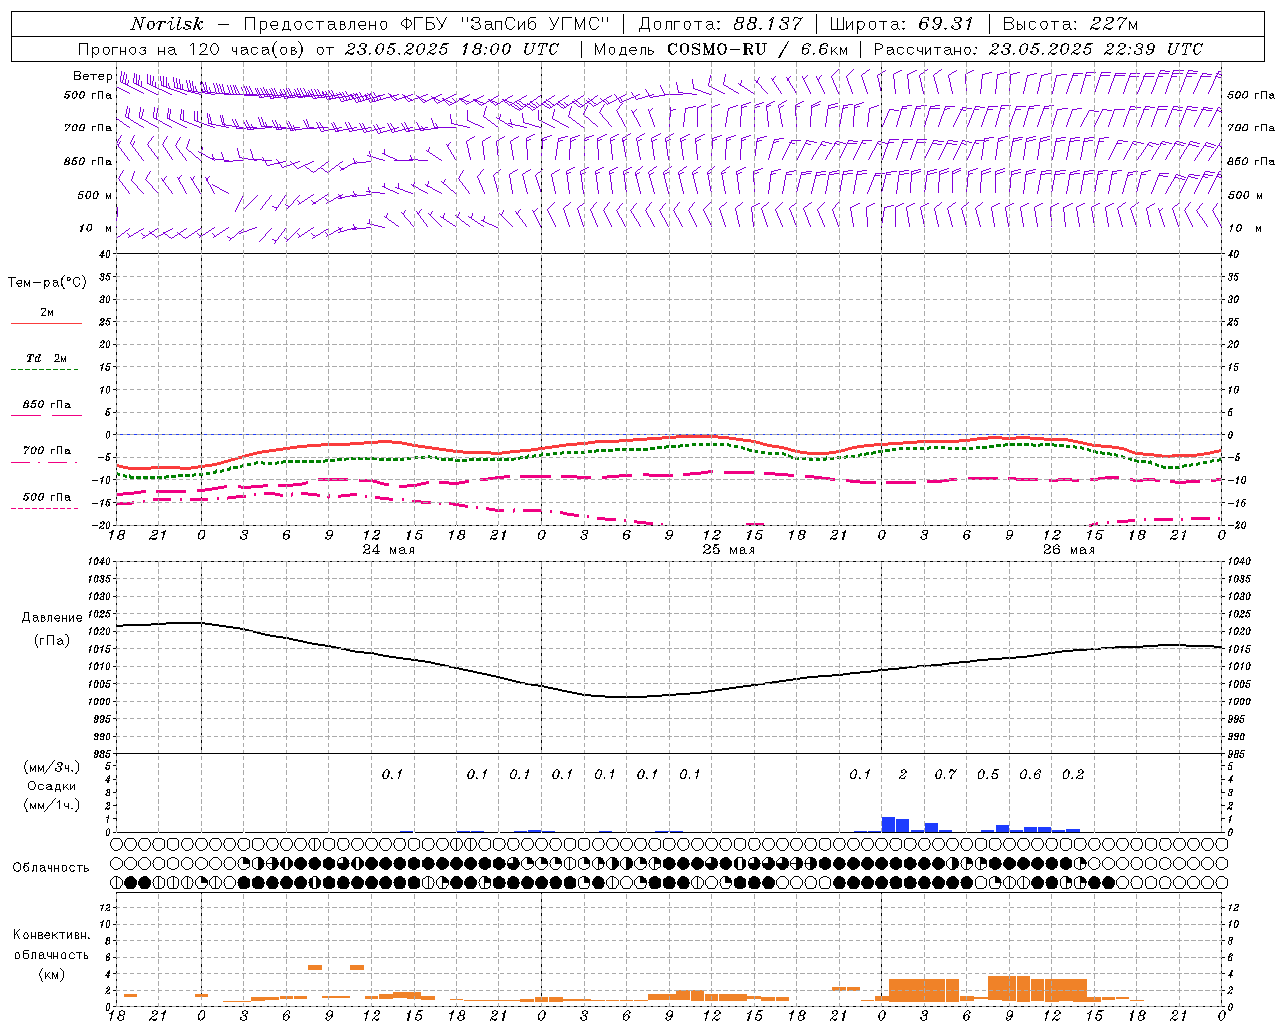Click the "Norilsk" station name in the header
1280x1024 pixels.
coord(166,24)
